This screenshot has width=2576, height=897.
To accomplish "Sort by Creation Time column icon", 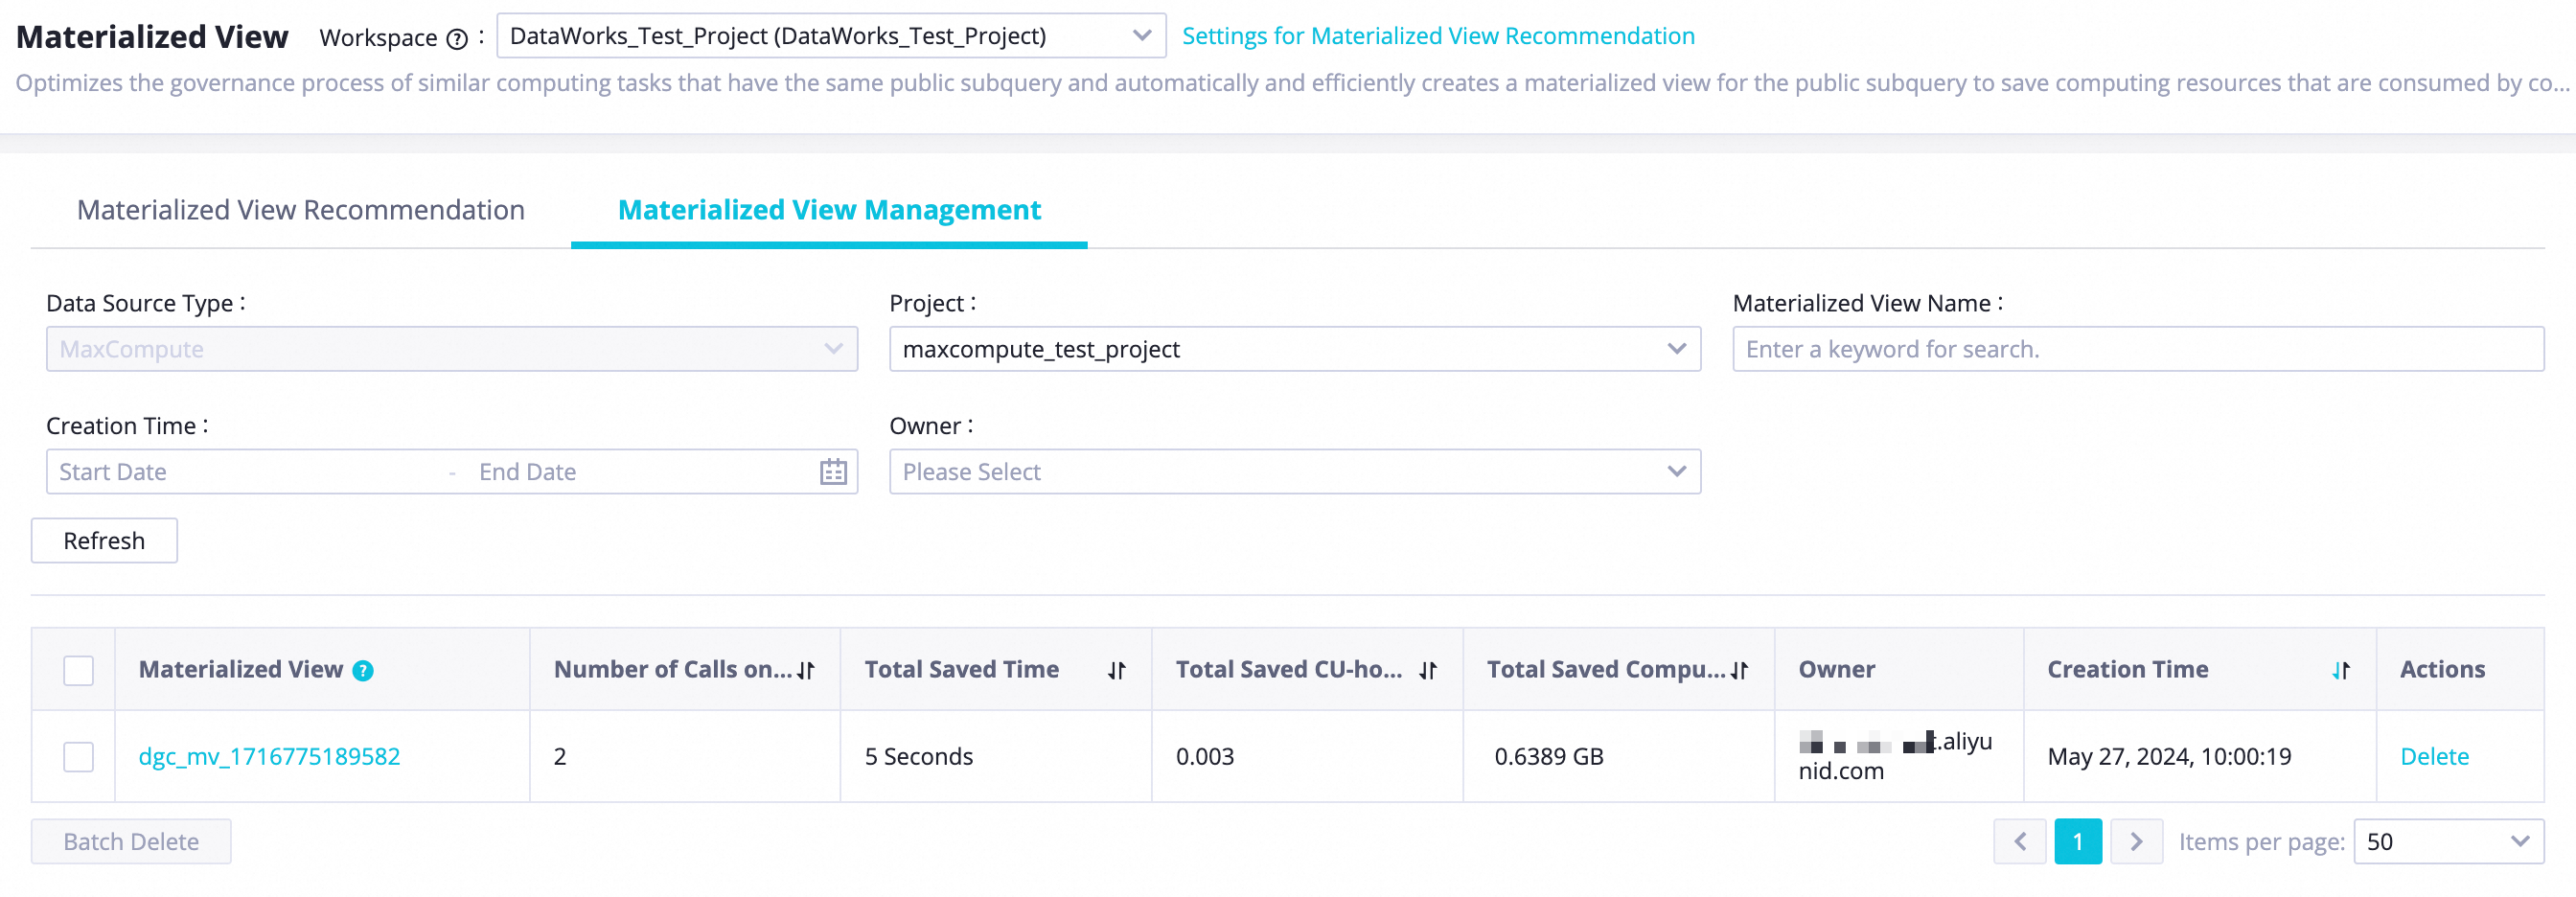I will (x=2340, y=671).
